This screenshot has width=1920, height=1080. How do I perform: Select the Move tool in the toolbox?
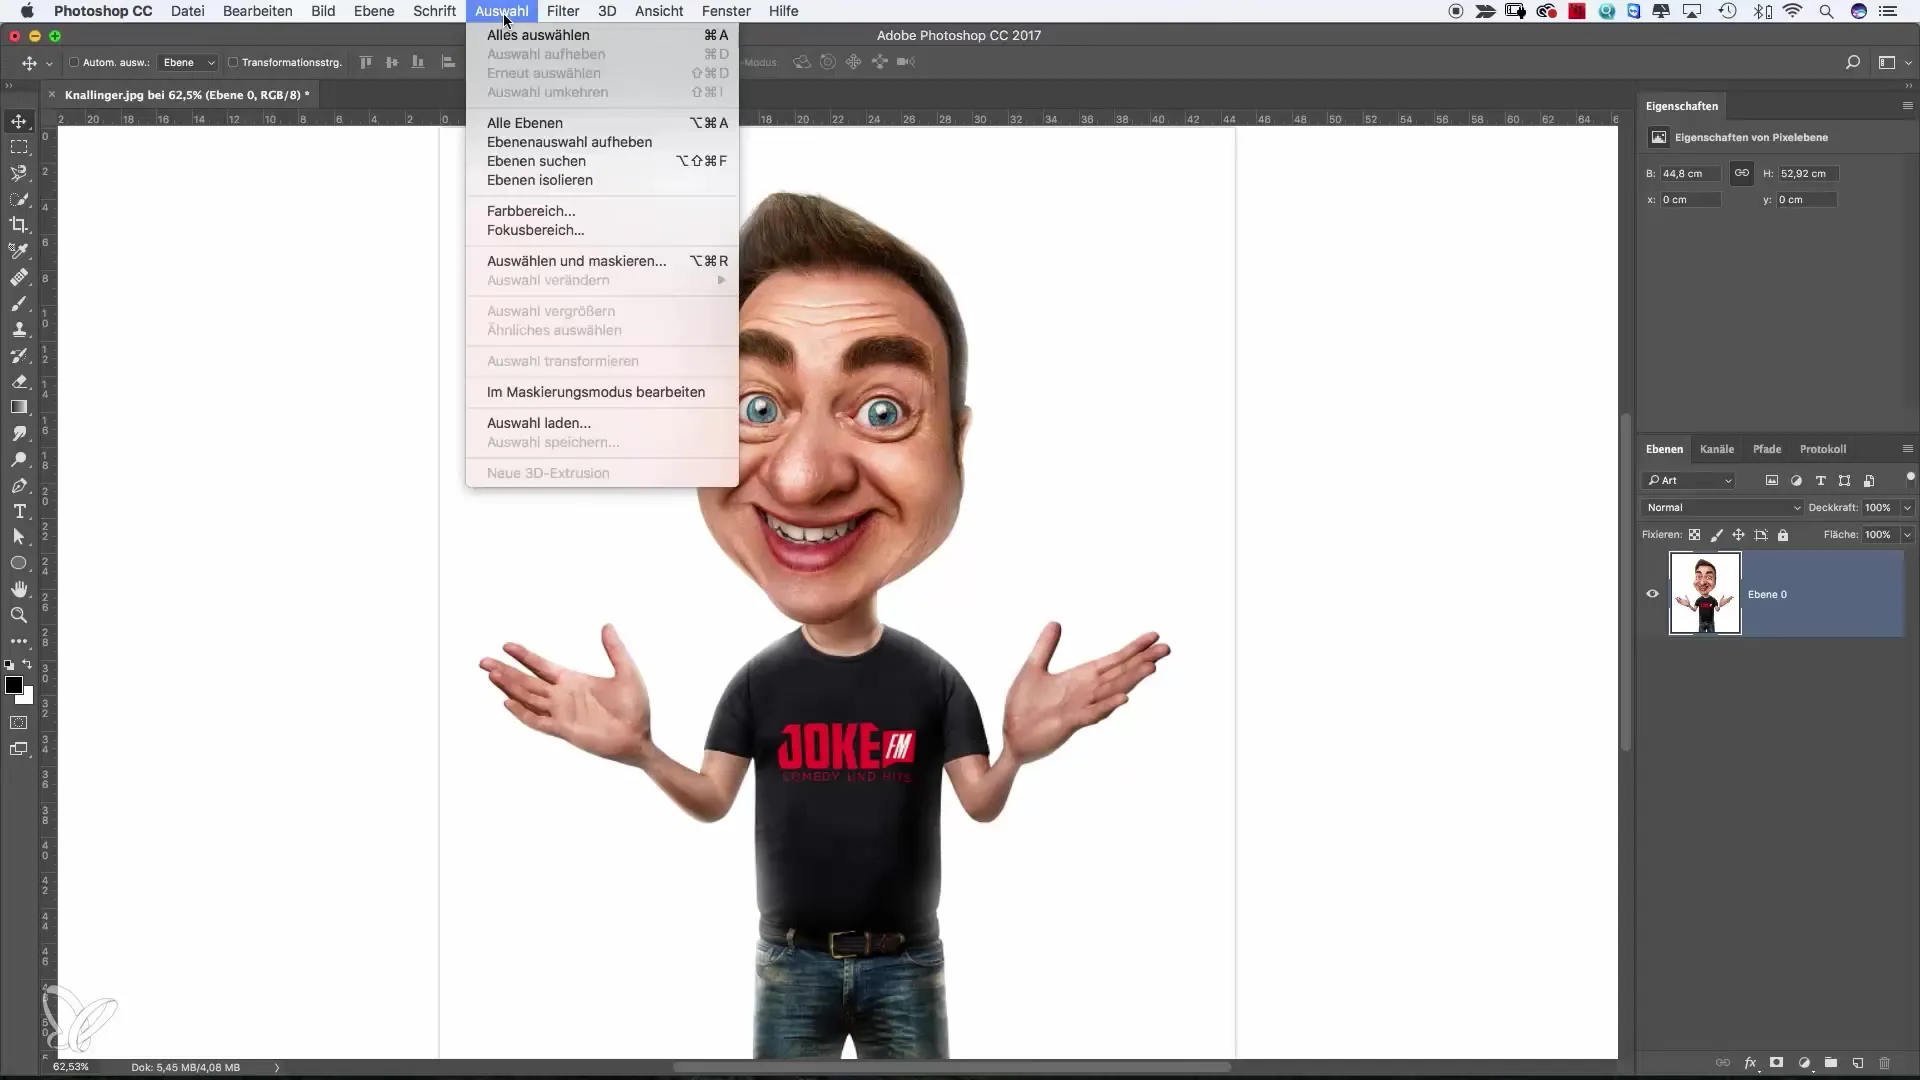click(19, 121)
